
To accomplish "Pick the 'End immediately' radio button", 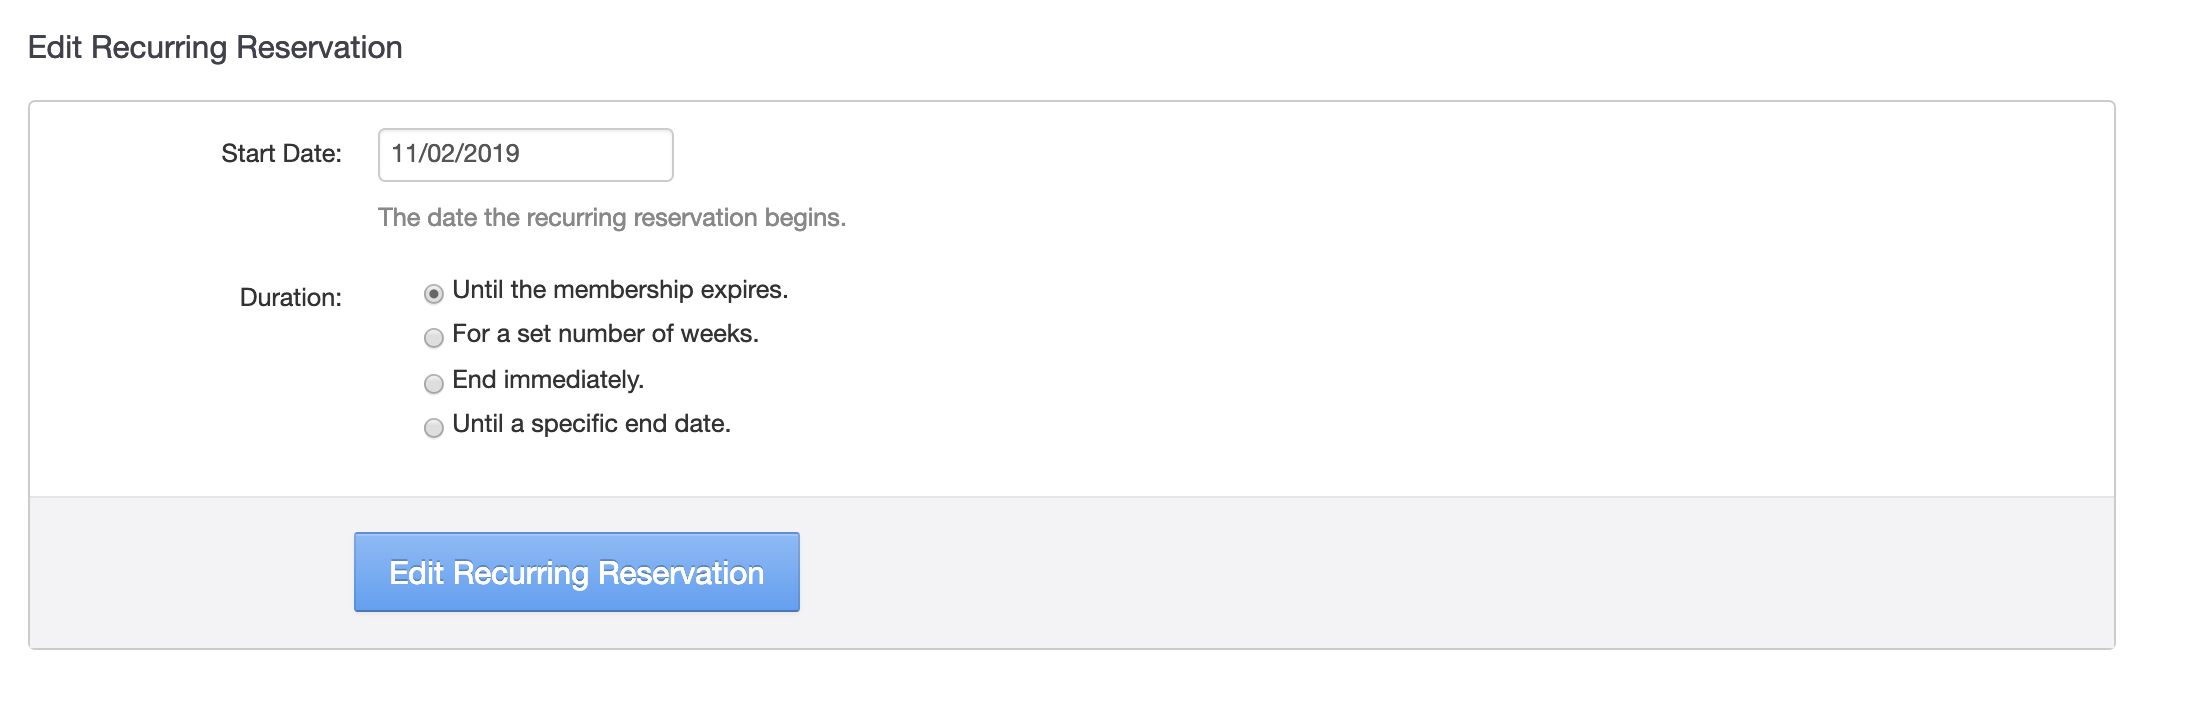I will coord(433,384).
